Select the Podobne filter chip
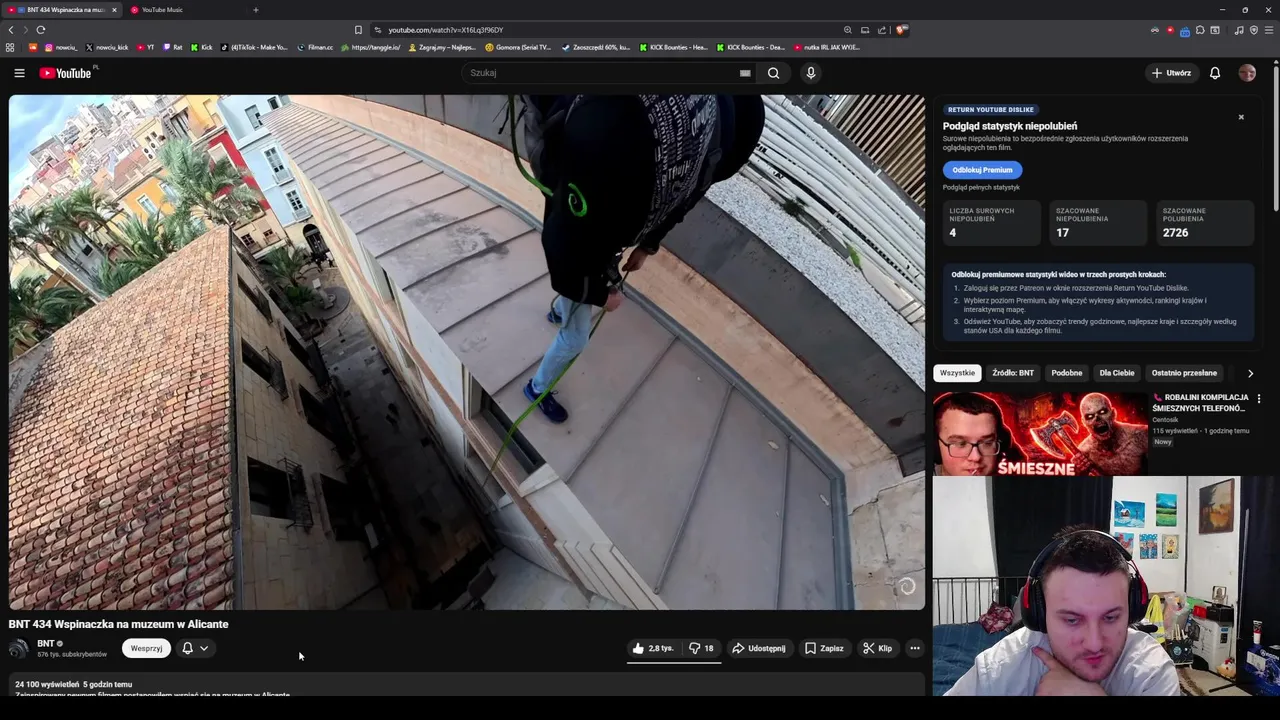 pos(1067,373)
